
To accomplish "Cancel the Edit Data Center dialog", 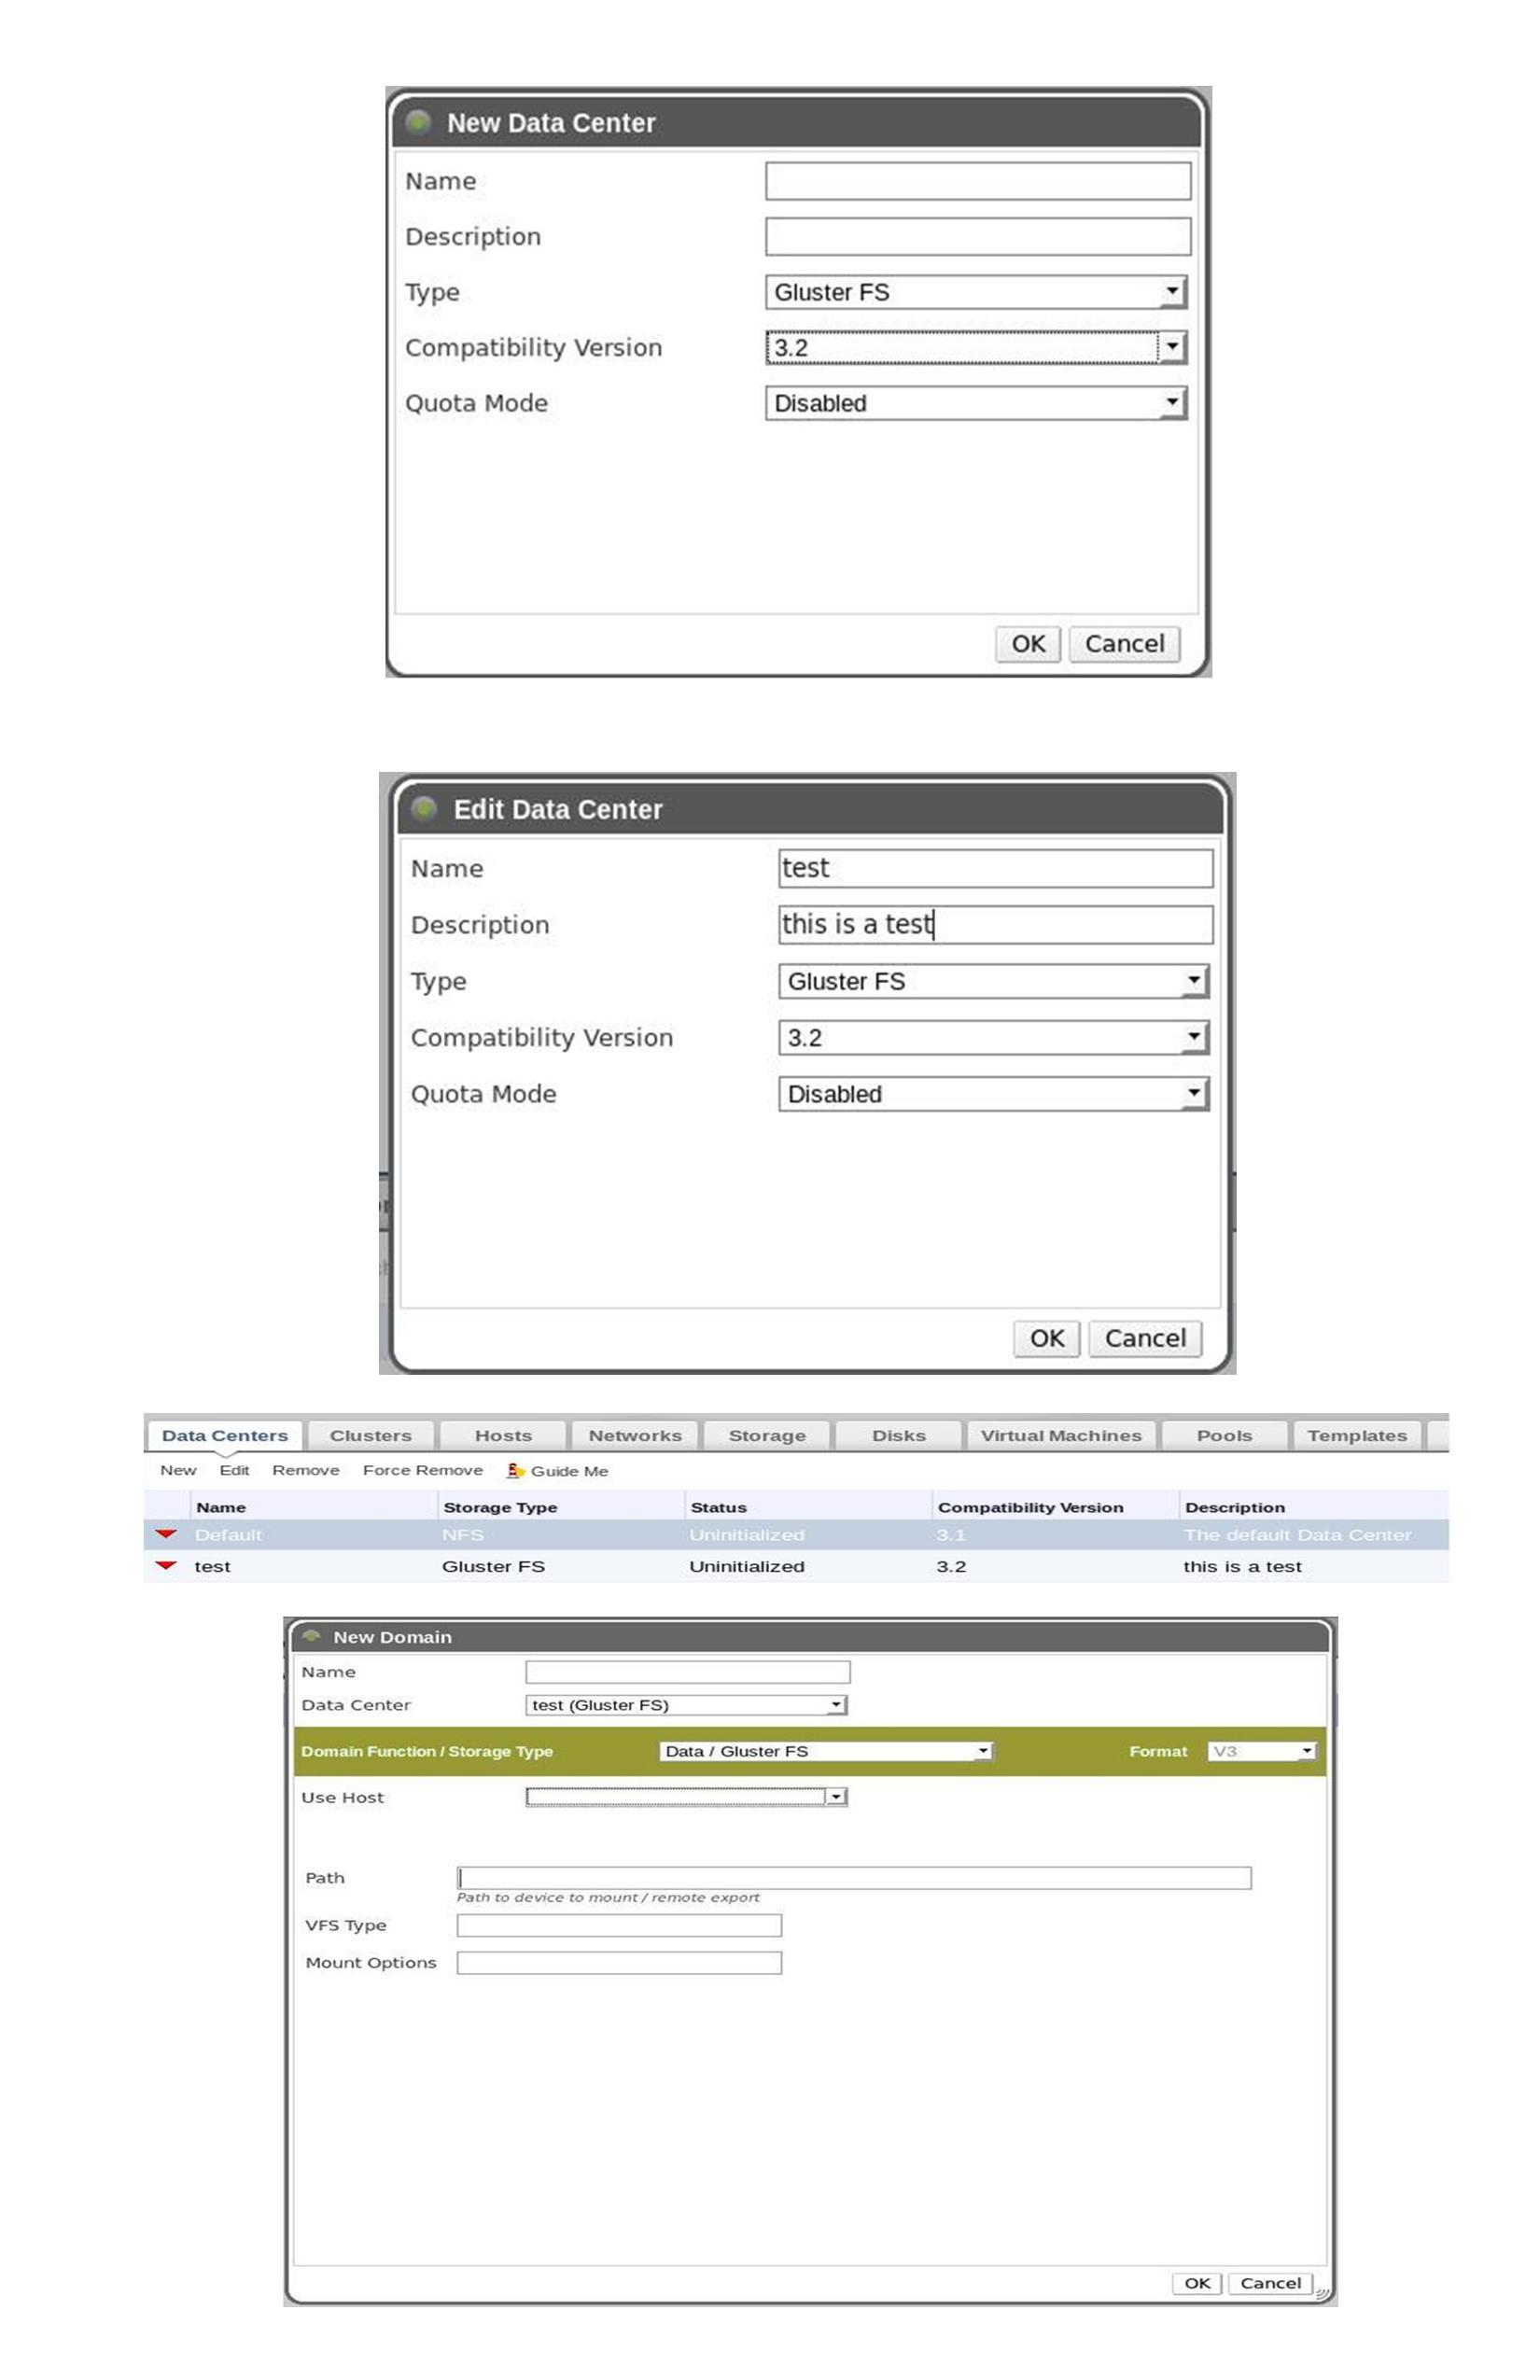I will [x=1144, y=1338].
